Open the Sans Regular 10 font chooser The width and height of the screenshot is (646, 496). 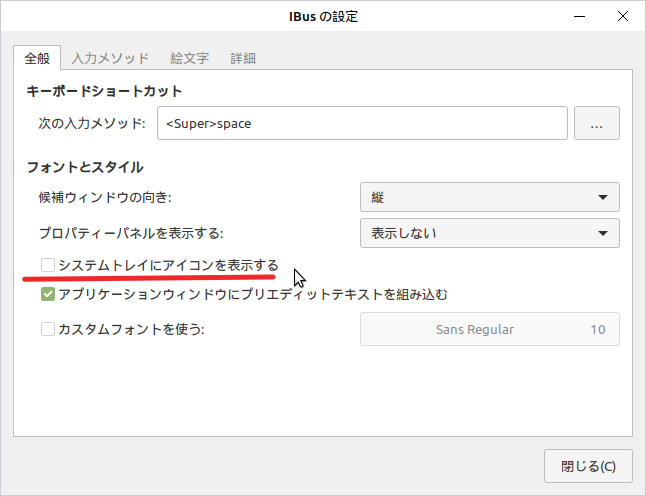(490, 329)
